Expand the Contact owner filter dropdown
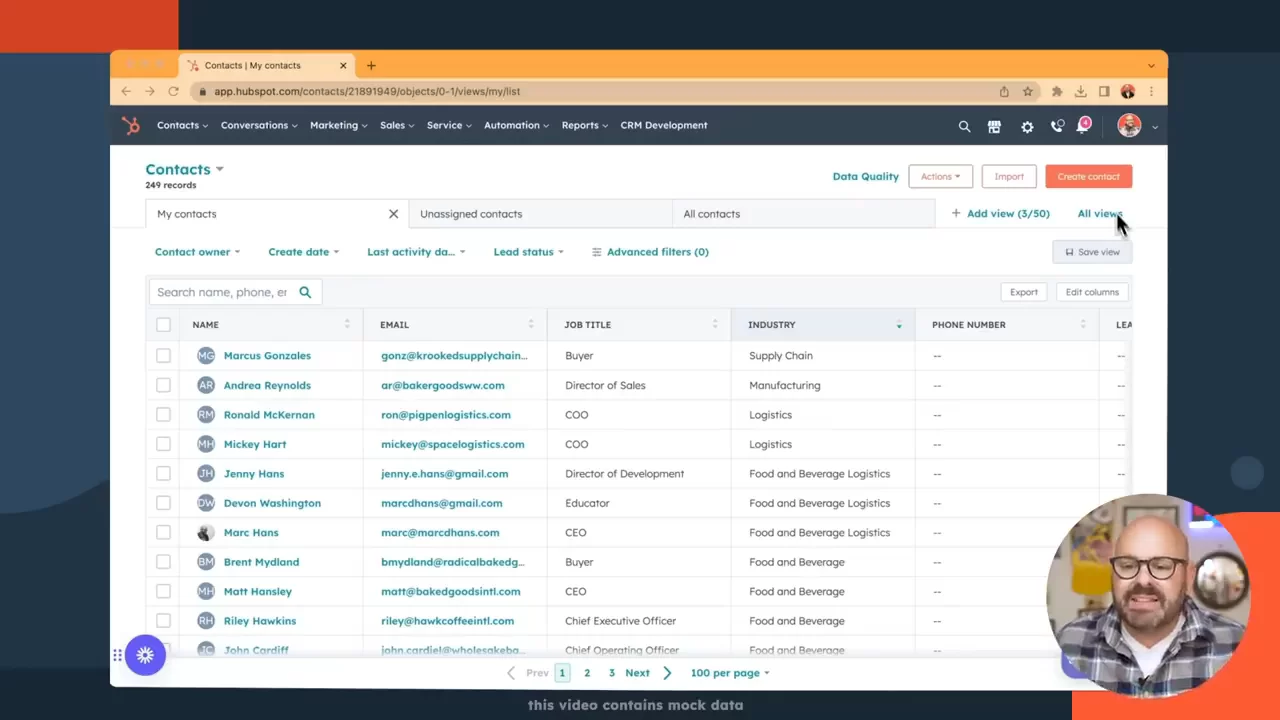This screenshot has width=1280, height=720. [x=197, y=252]
